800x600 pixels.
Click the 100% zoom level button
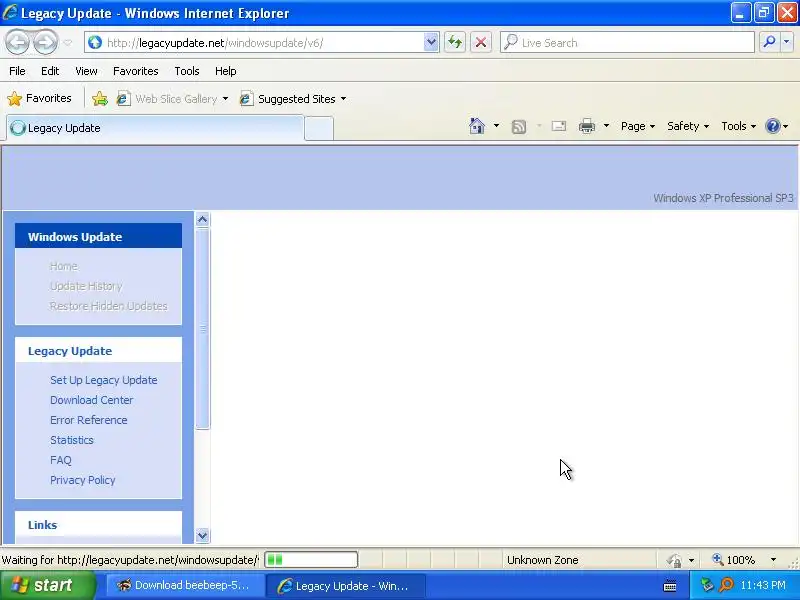tap(734, 560)
